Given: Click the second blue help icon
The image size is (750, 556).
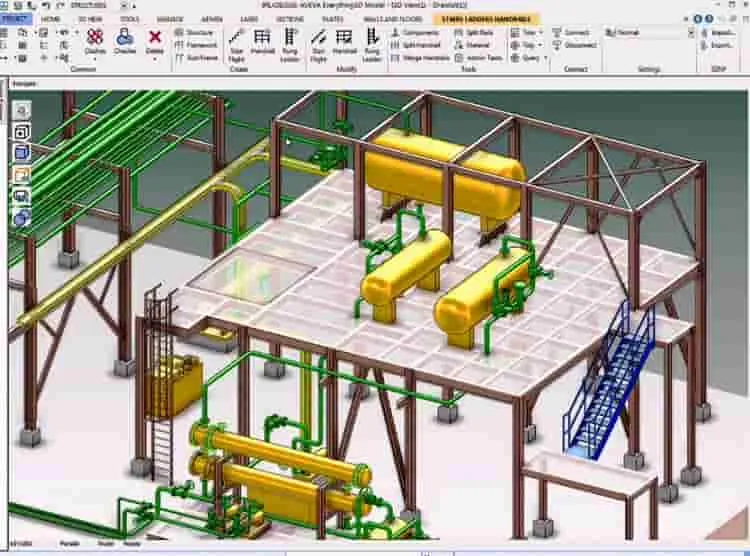Looking at the screenshot, I should (x=709, y=19).
